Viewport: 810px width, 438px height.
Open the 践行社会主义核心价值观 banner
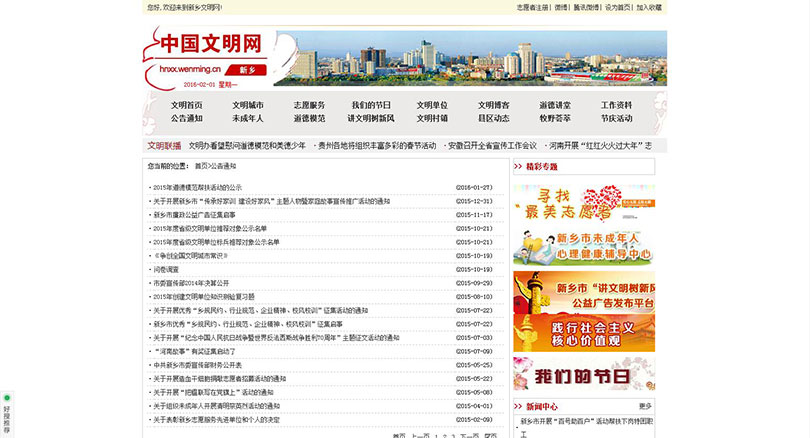(584, 332)
